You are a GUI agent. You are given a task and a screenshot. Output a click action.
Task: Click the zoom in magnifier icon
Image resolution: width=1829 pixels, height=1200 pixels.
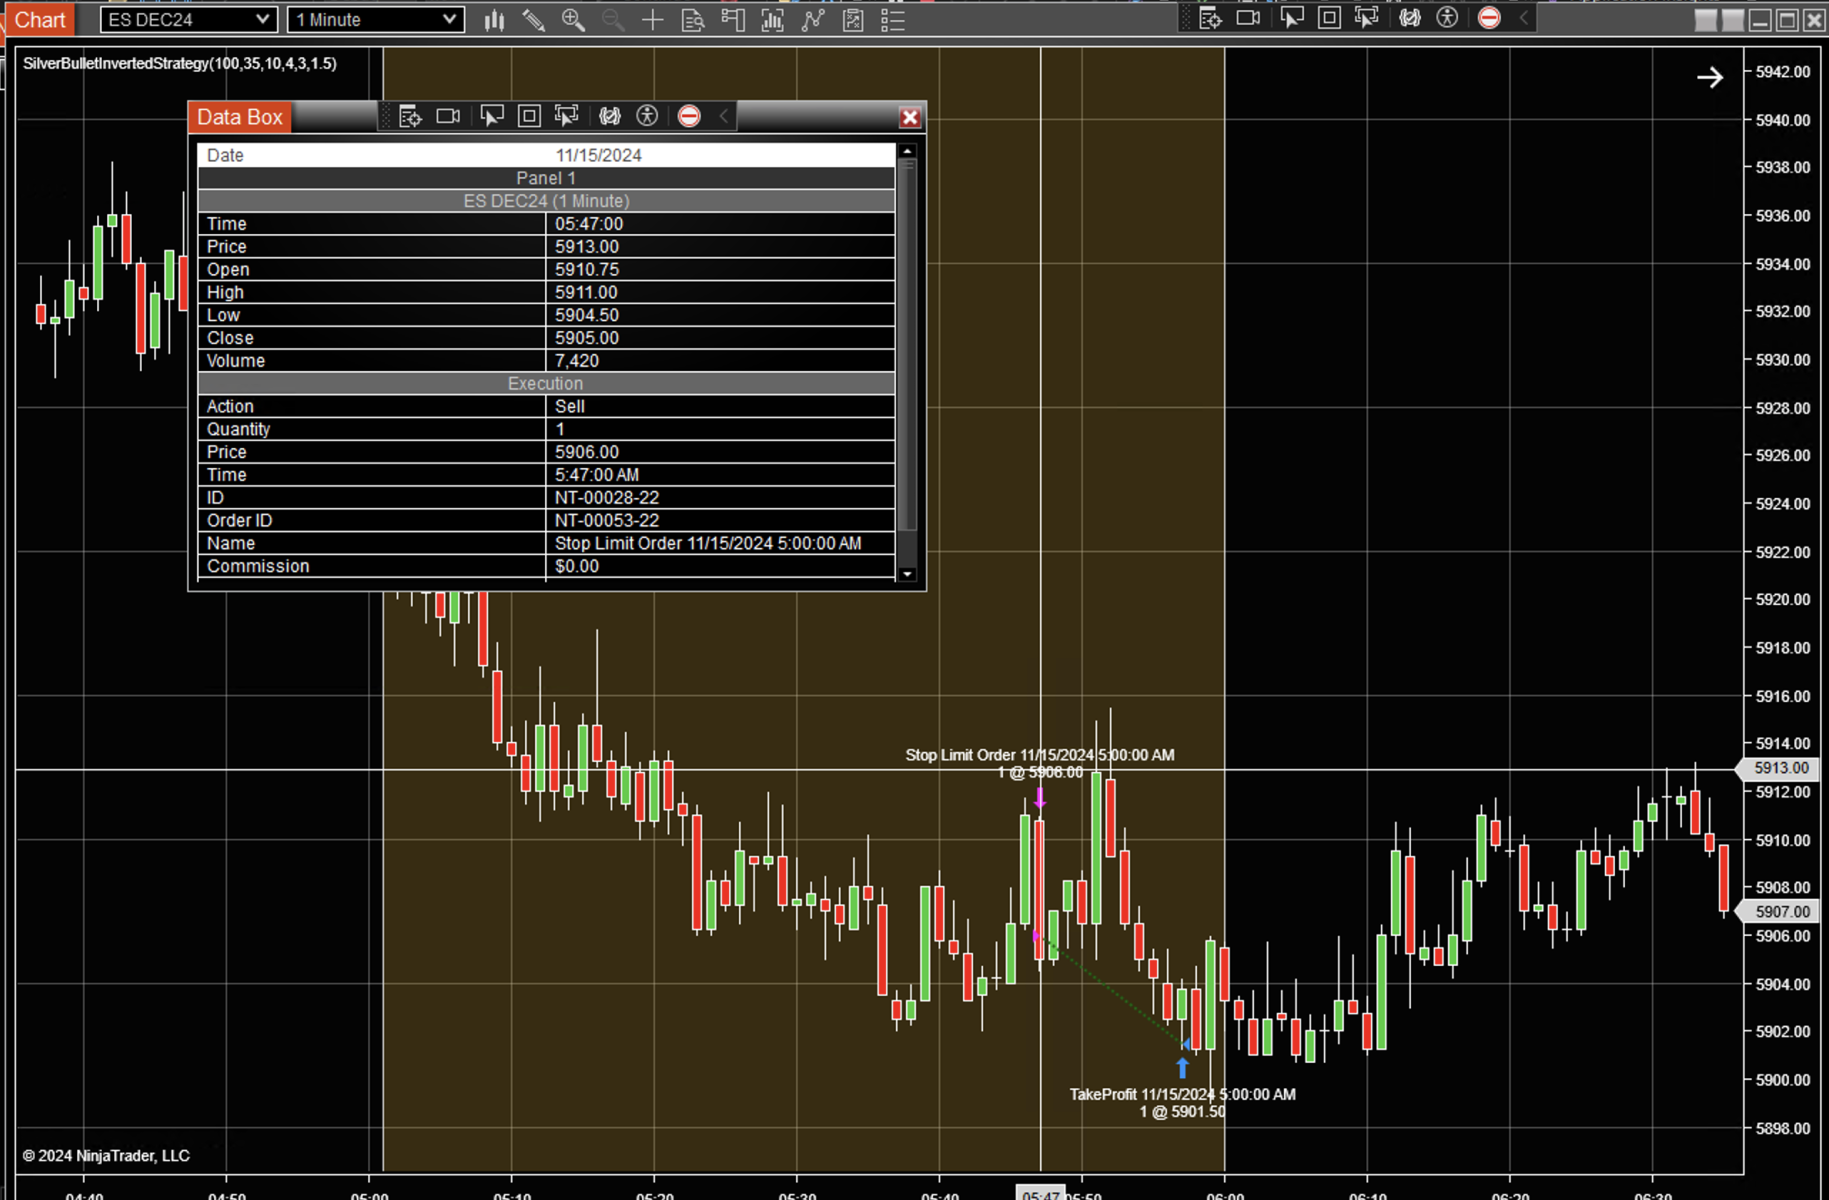point(573,20)
